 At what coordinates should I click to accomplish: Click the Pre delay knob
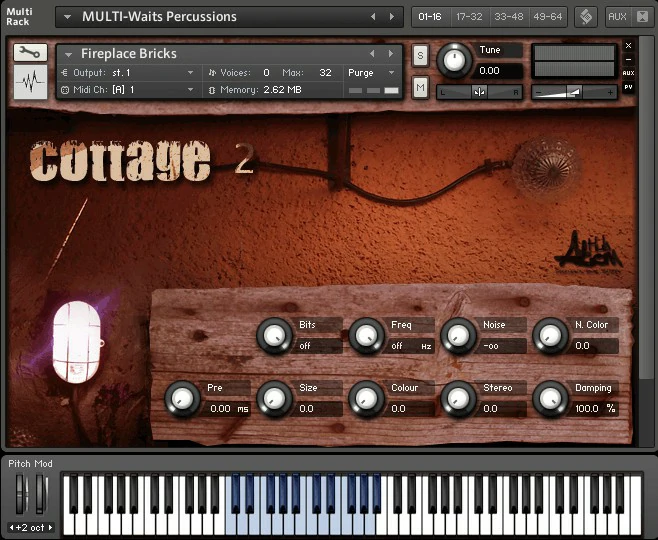pyautogui.click(x=182, y=399)
